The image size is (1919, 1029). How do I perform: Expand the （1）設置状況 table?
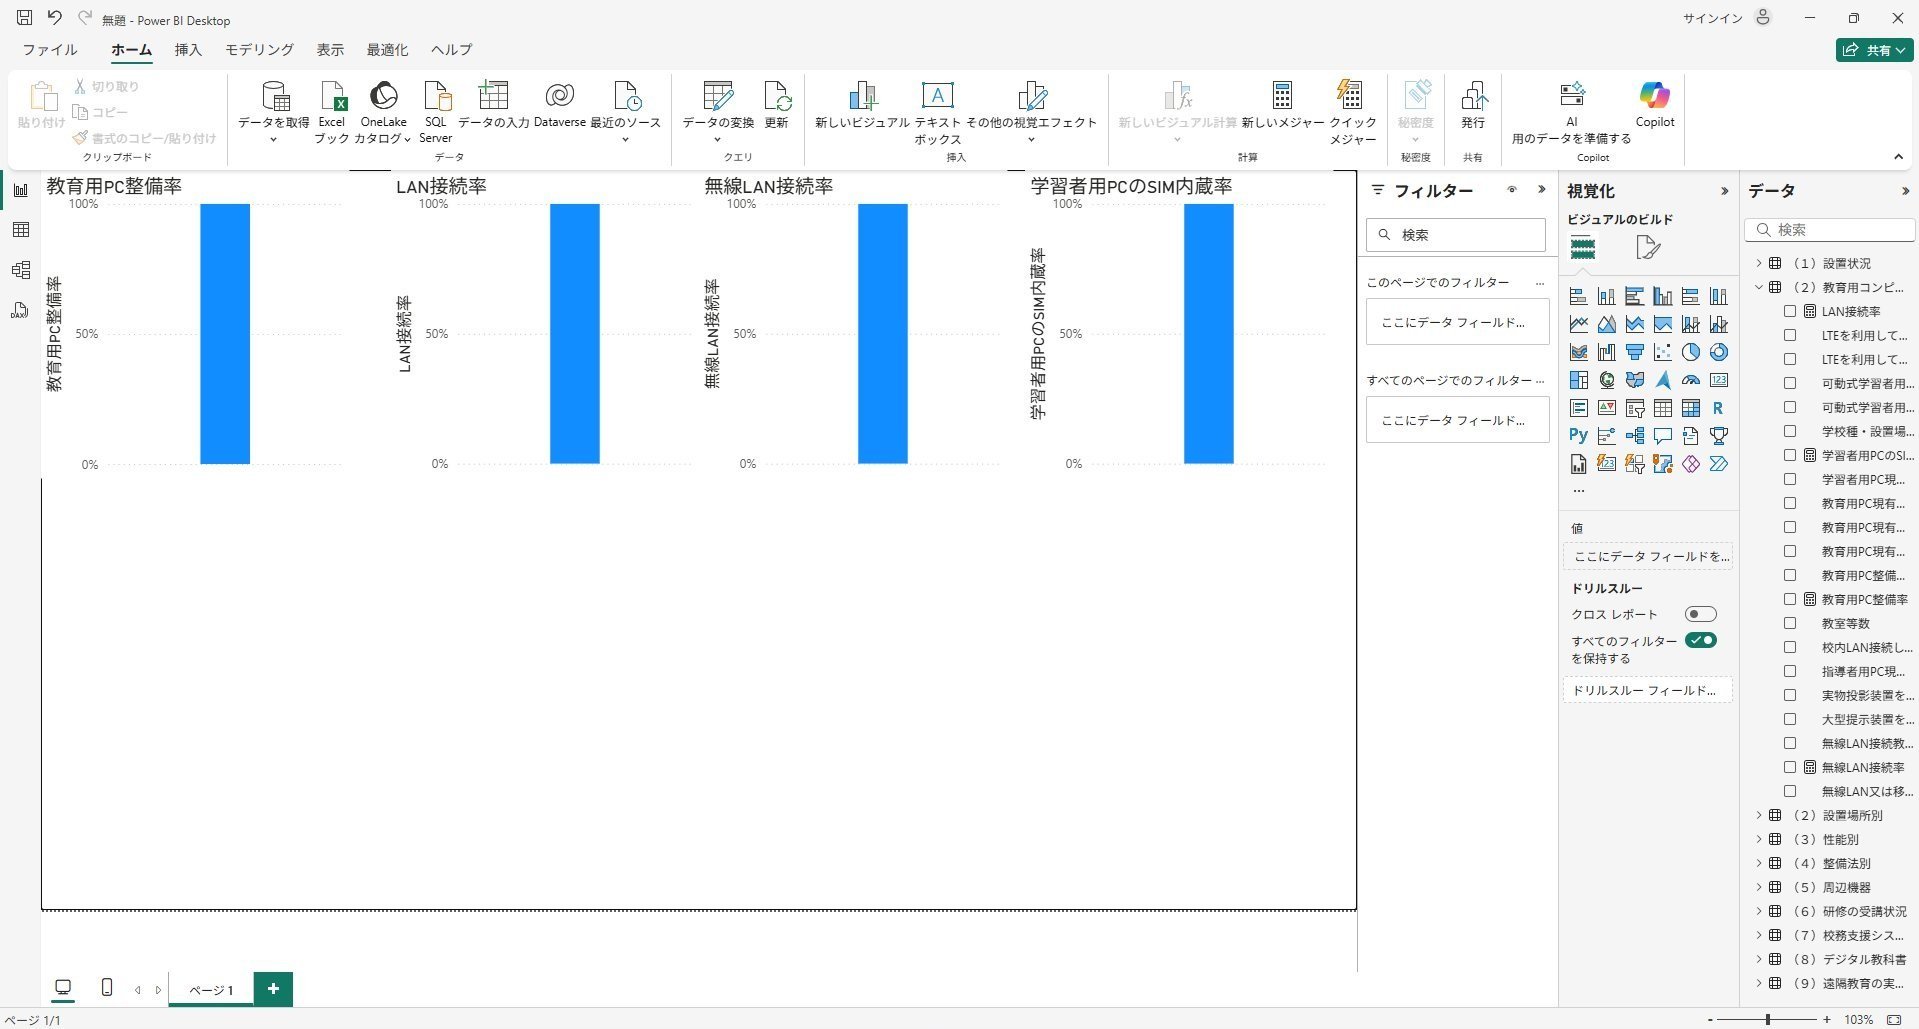(x=1759, y=263)
